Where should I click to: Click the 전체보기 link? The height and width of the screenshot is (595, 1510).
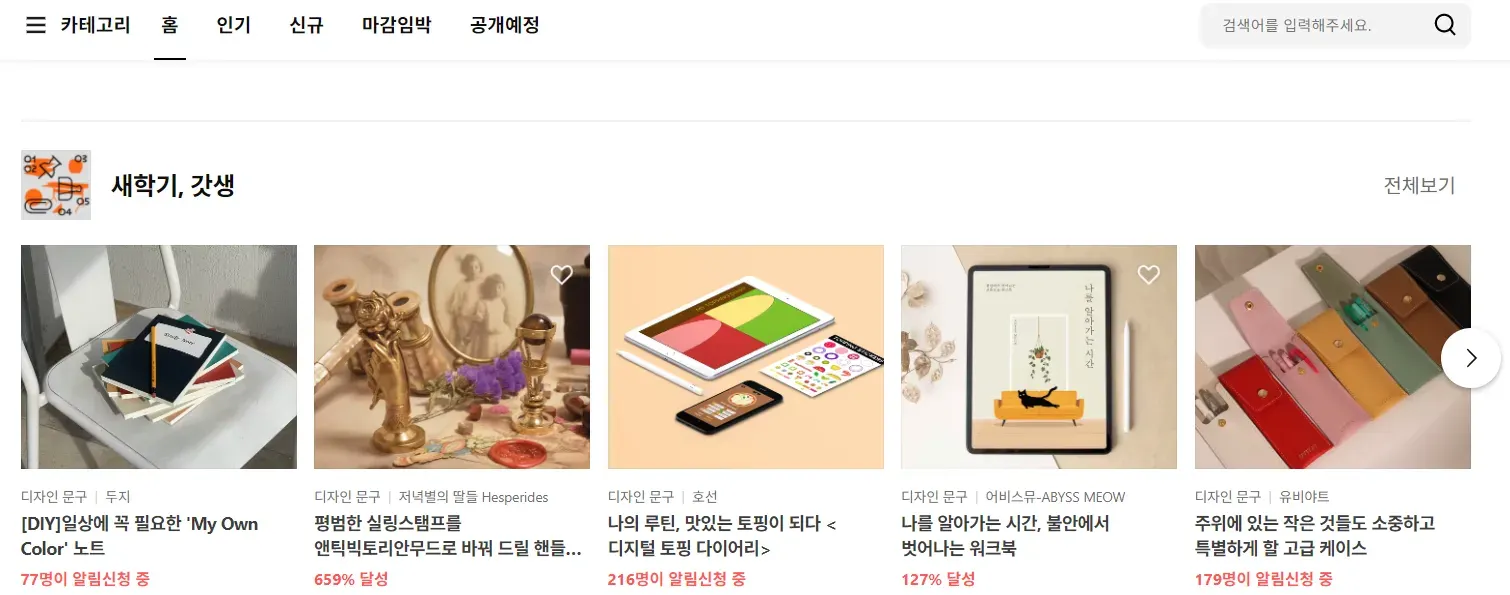pos(1419,185)
